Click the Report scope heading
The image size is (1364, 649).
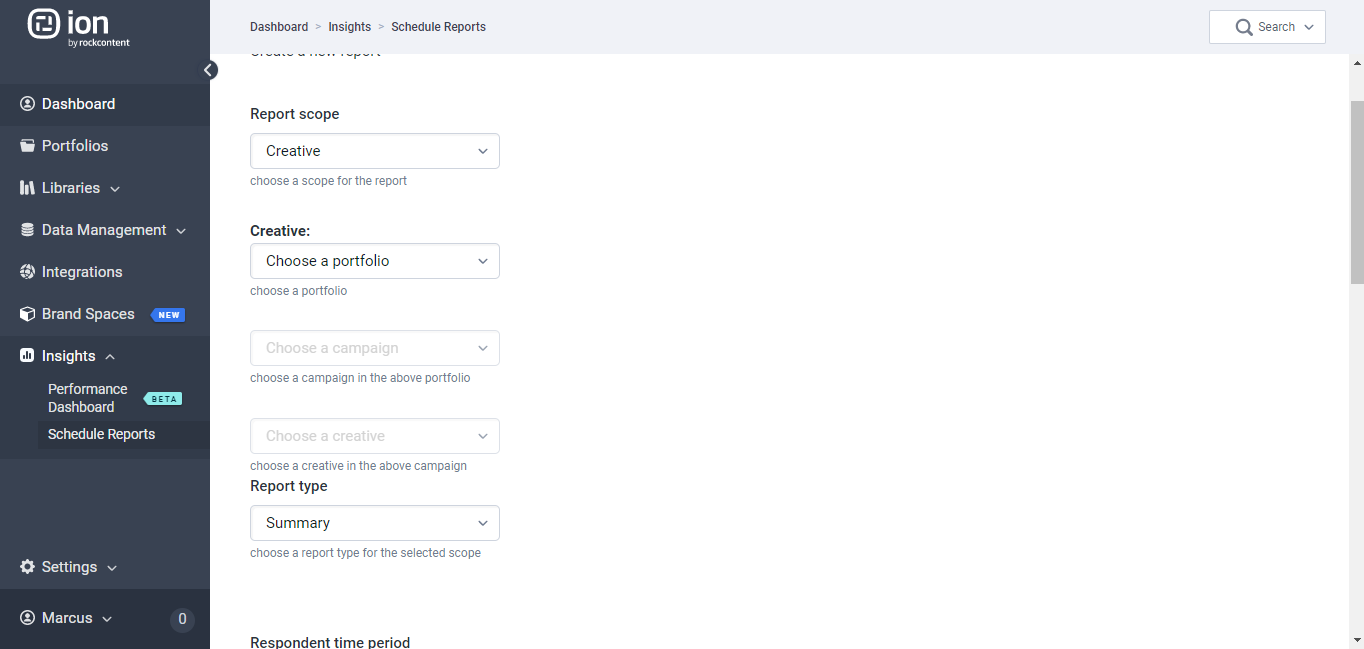pyautogui.click(x=295, y=114)
